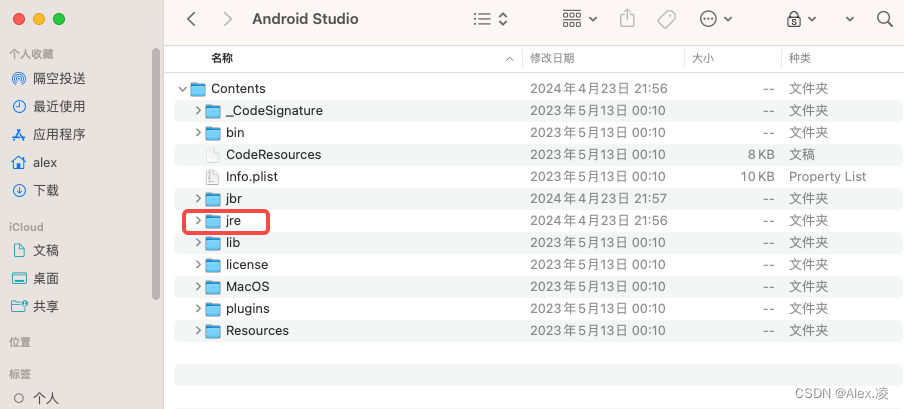Click the Info.plist file name

(251, 177)
